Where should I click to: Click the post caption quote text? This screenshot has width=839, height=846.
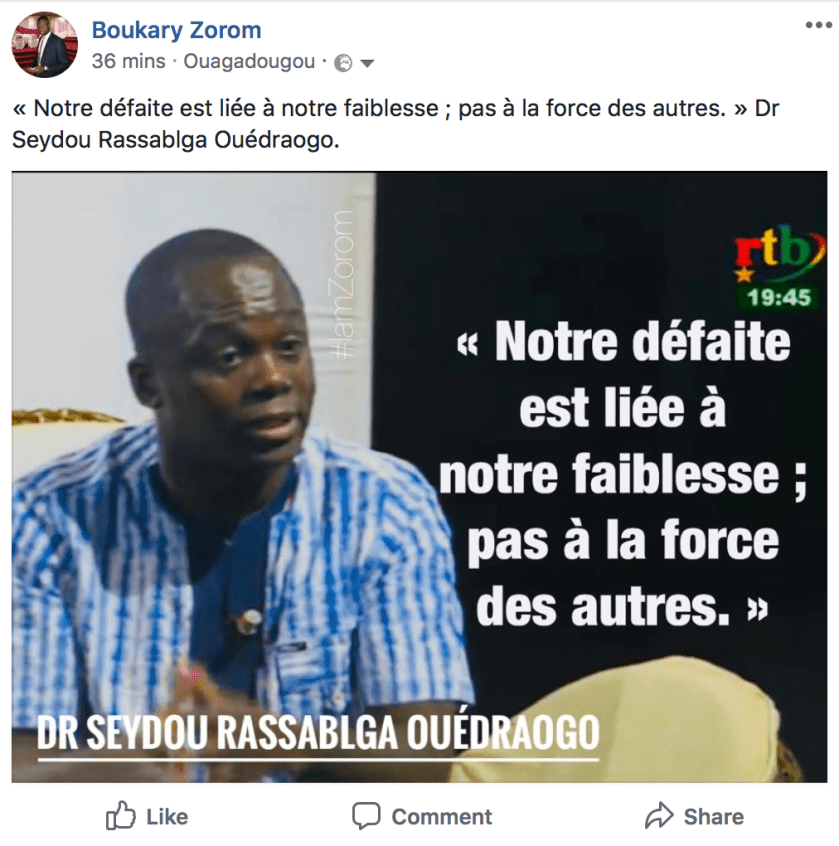tap(395, 124)
